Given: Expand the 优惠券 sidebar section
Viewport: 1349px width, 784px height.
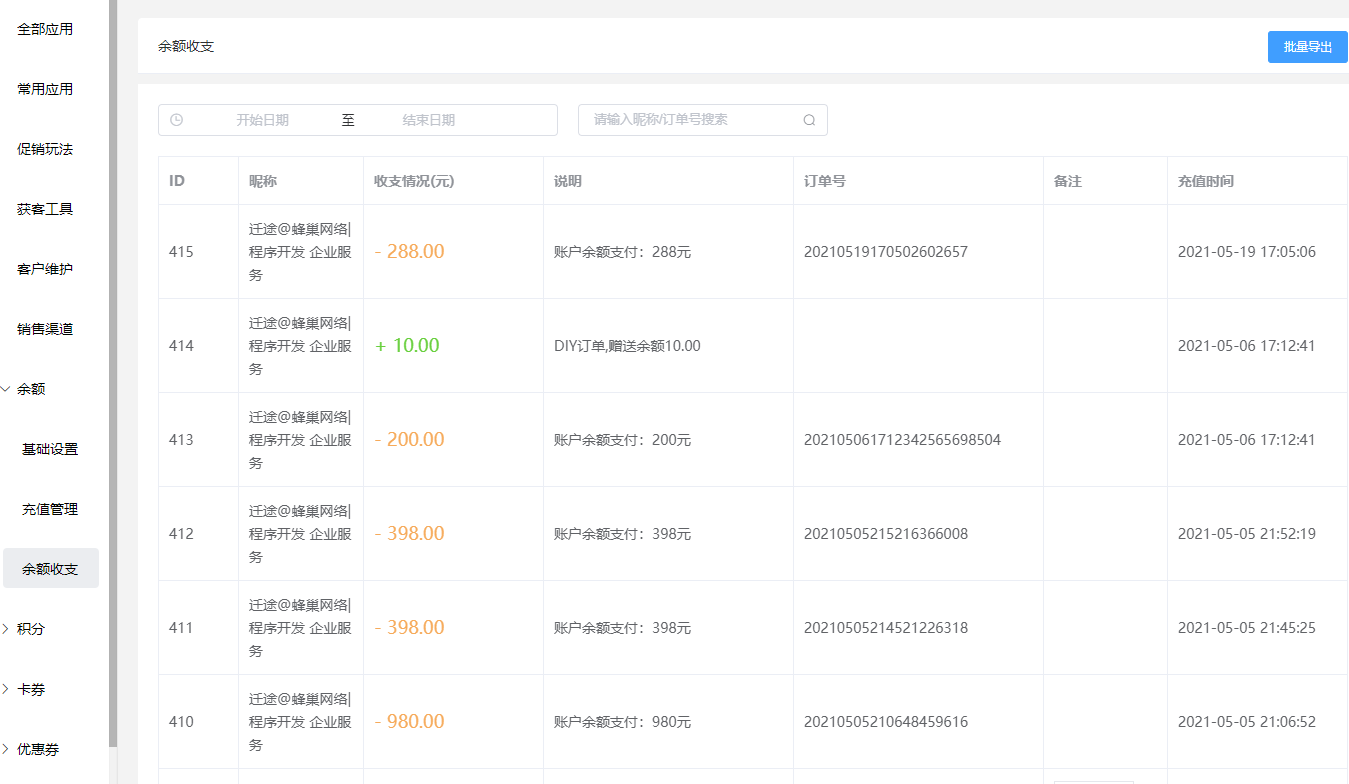Looking at the screenshot, I should [x=36, y=749].
